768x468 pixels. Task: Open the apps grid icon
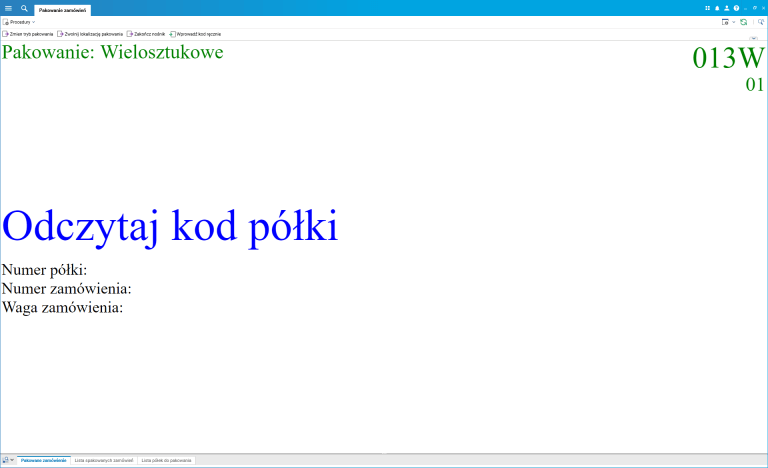pyautogui.click(x=707, y=8)
